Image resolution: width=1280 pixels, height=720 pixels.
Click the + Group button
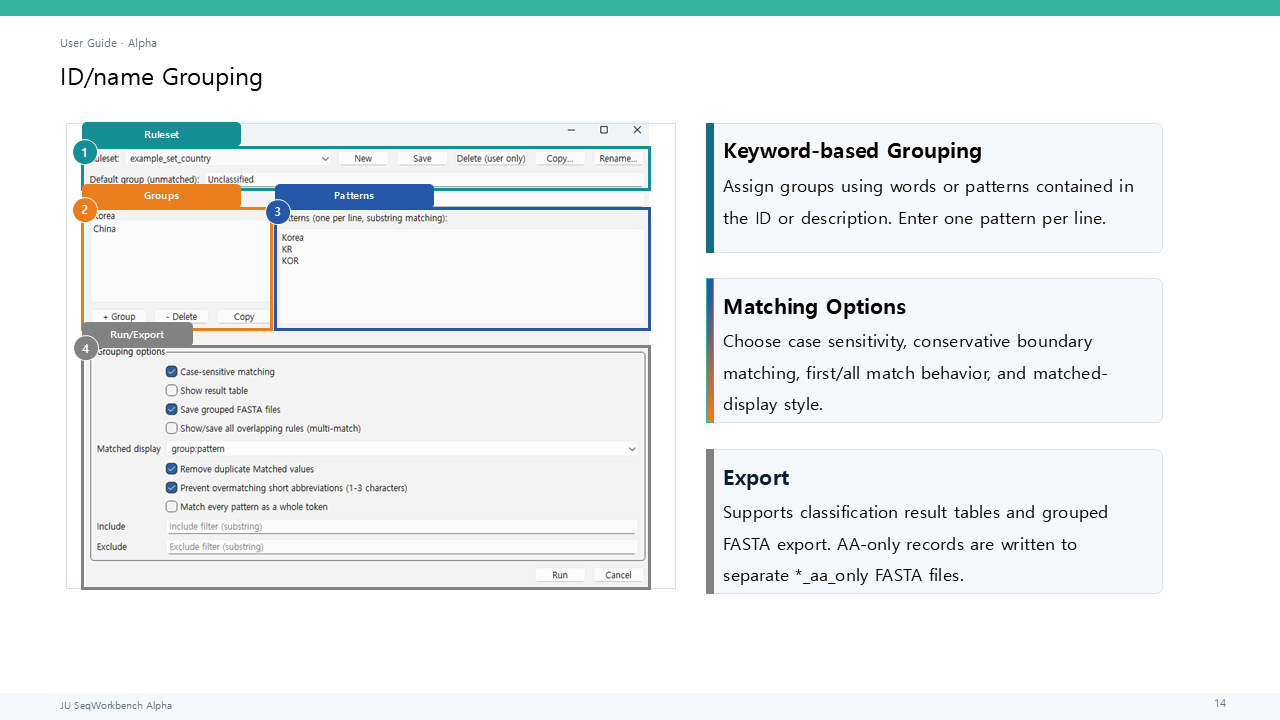coord(119,316)
